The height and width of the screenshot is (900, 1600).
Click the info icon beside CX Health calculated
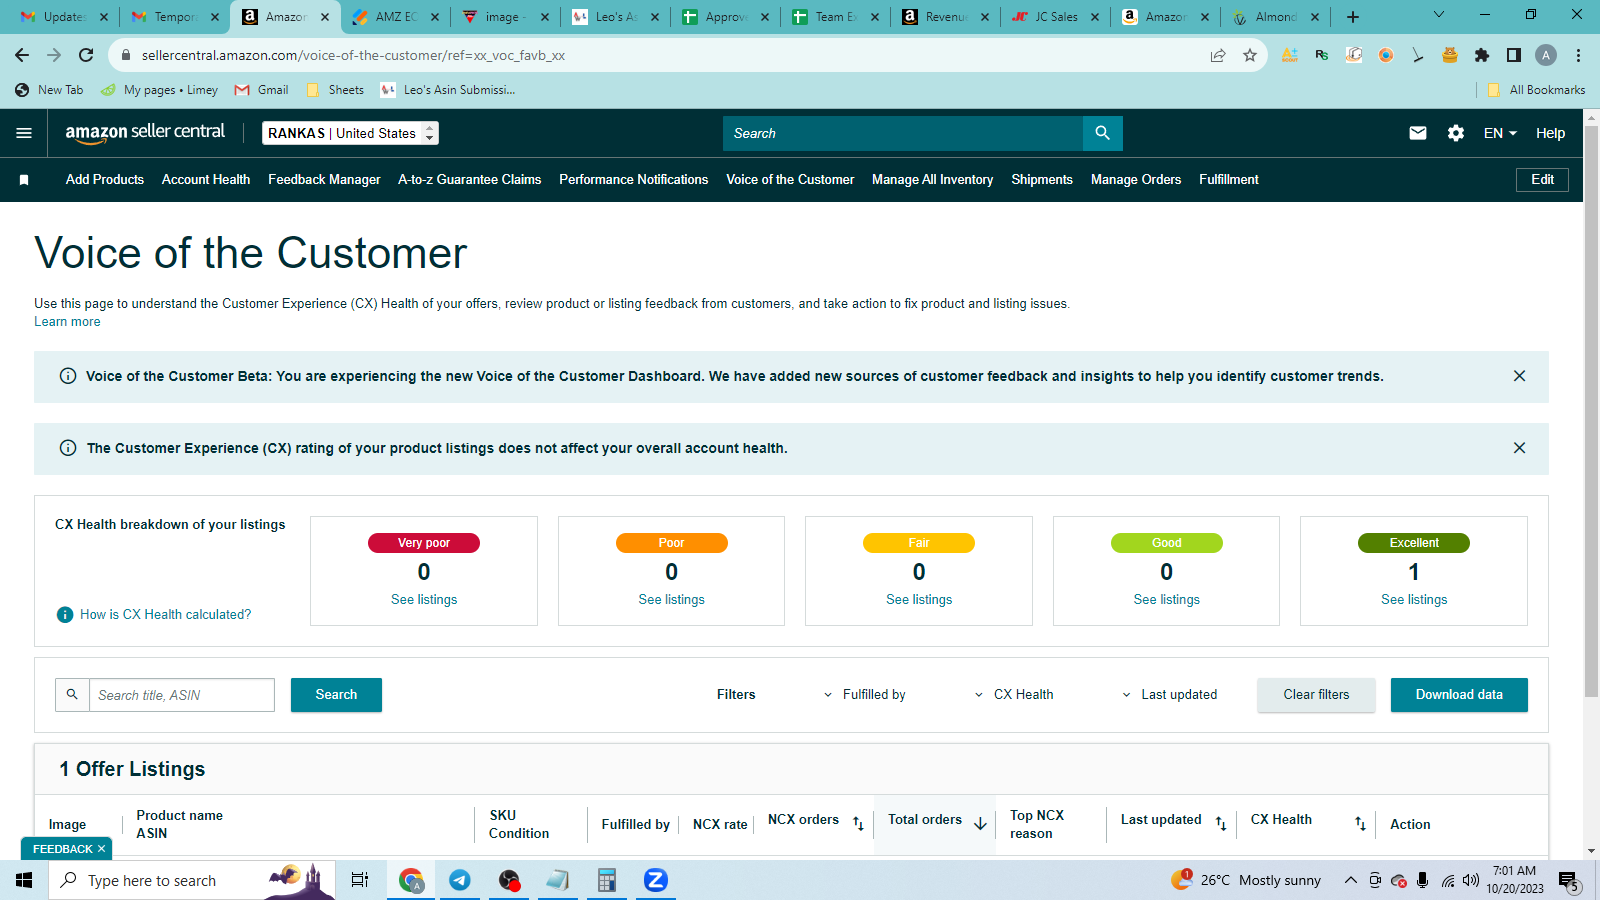(65, 615)
